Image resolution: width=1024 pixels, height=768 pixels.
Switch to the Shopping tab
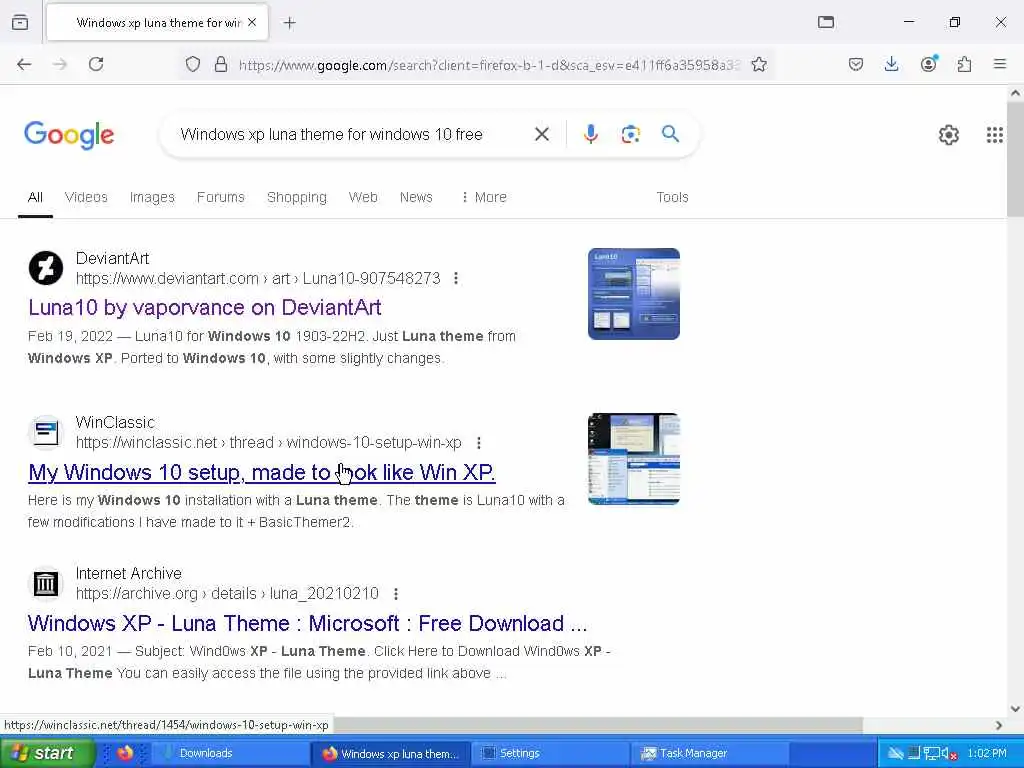click(x=296, y=197)
